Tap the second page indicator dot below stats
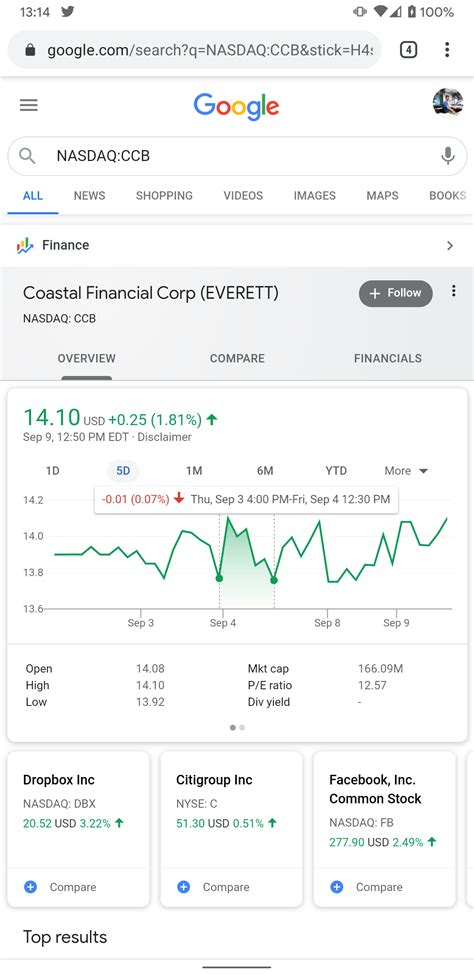Image resolution: width=474 pixels, height=974 pixels. click(242, 727)
